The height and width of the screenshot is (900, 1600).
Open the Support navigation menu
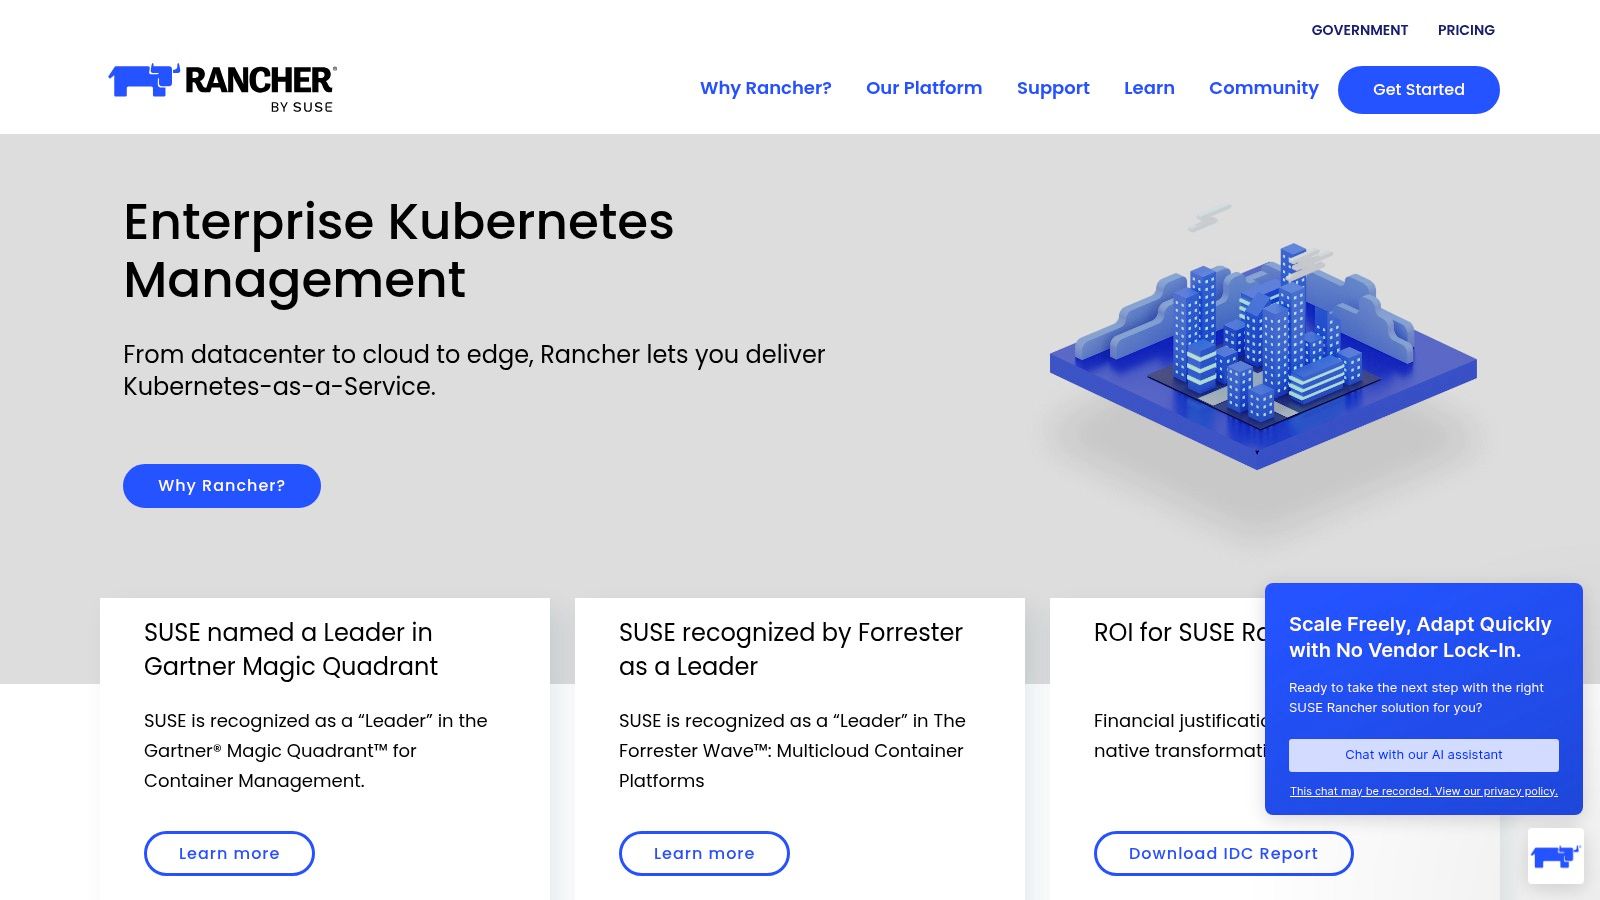point(1053,88)
